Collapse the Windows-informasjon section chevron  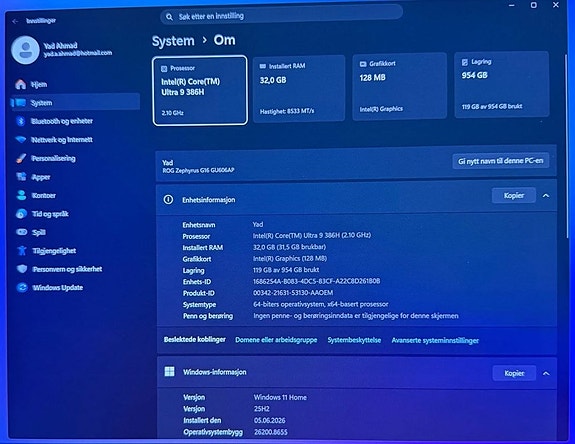pos(546,373)
